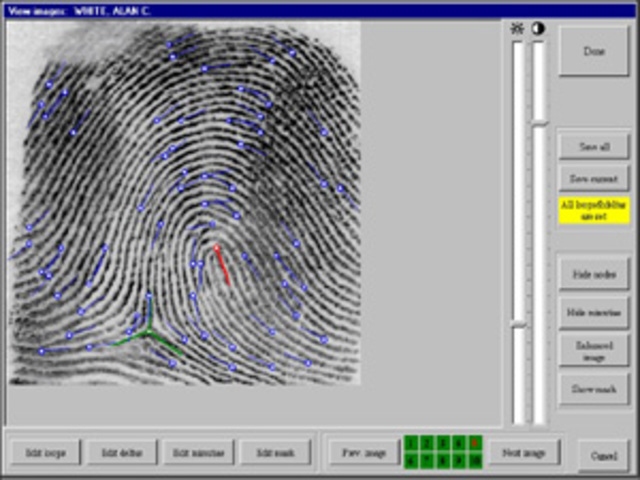The image size is (640, 480).
Task: Select image number 1 in the green grid
Action: pos(411,443)
